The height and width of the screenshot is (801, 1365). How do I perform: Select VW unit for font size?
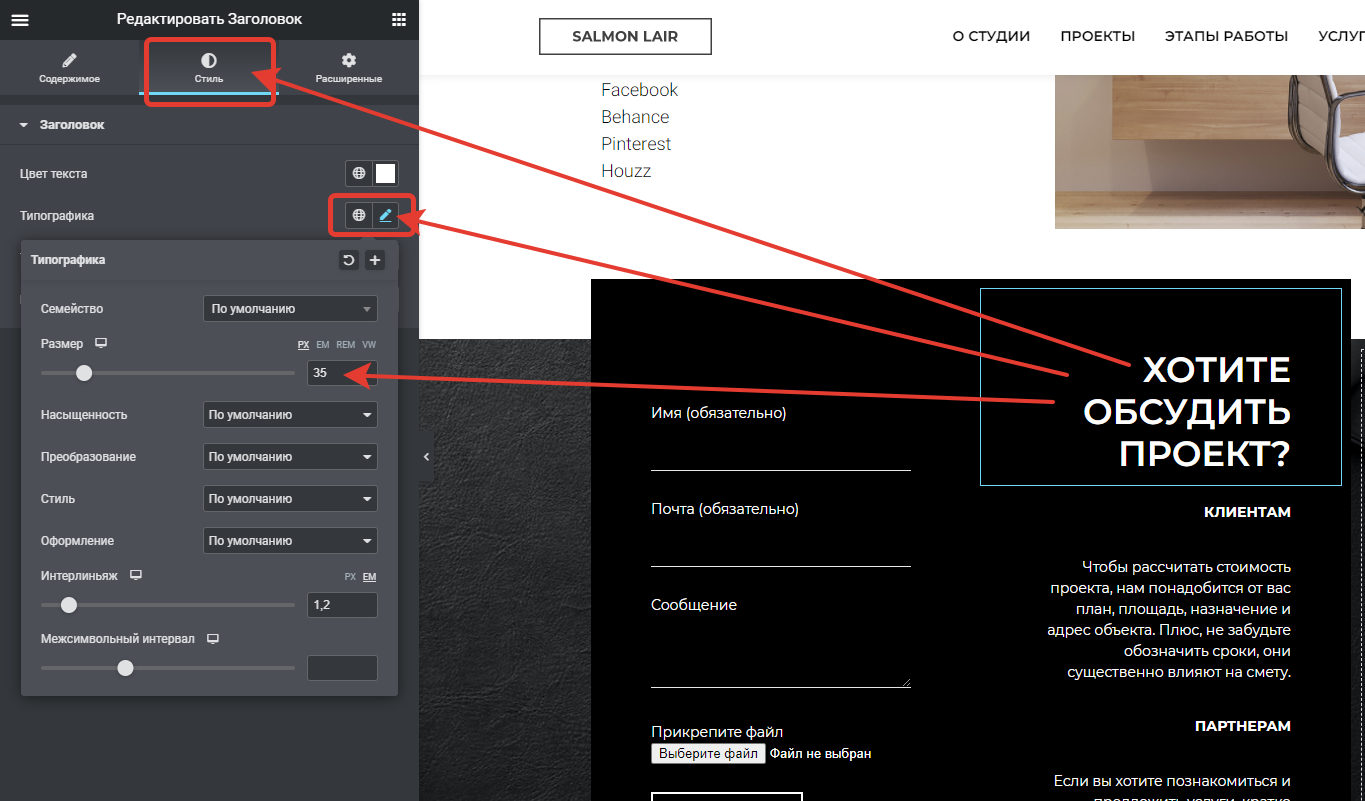pos(369,345)
